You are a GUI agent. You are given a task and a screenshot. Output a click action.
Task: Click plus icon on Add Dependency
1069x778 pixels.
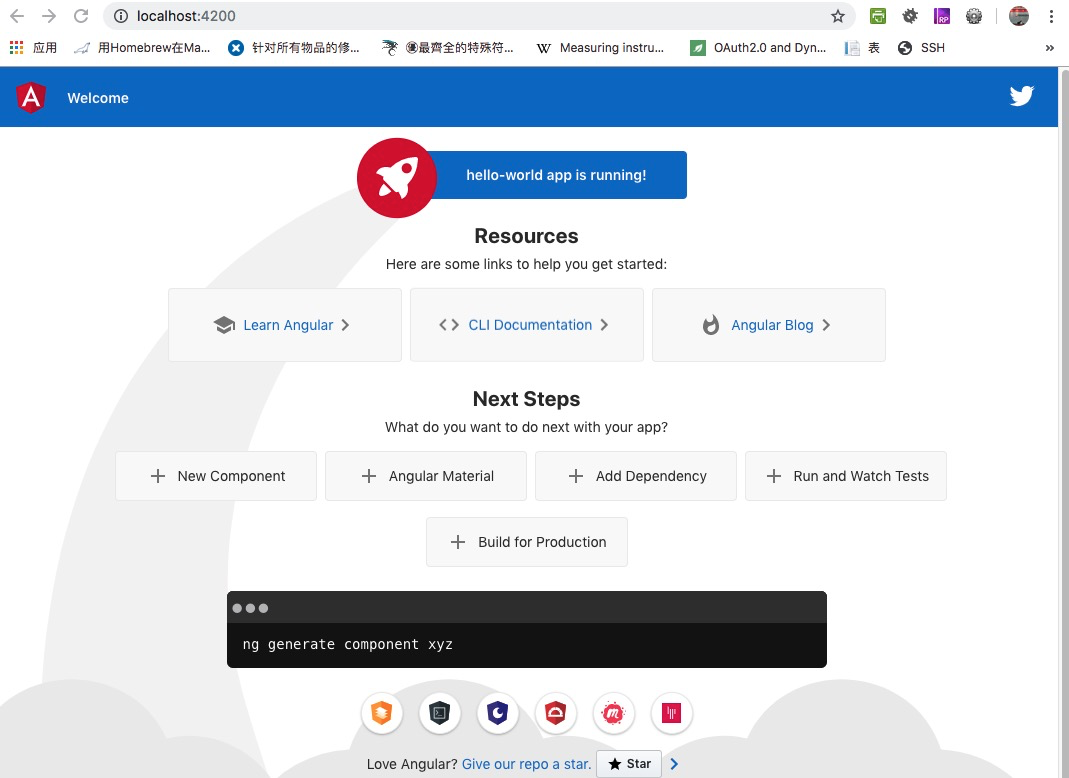(x=576, y=476)
